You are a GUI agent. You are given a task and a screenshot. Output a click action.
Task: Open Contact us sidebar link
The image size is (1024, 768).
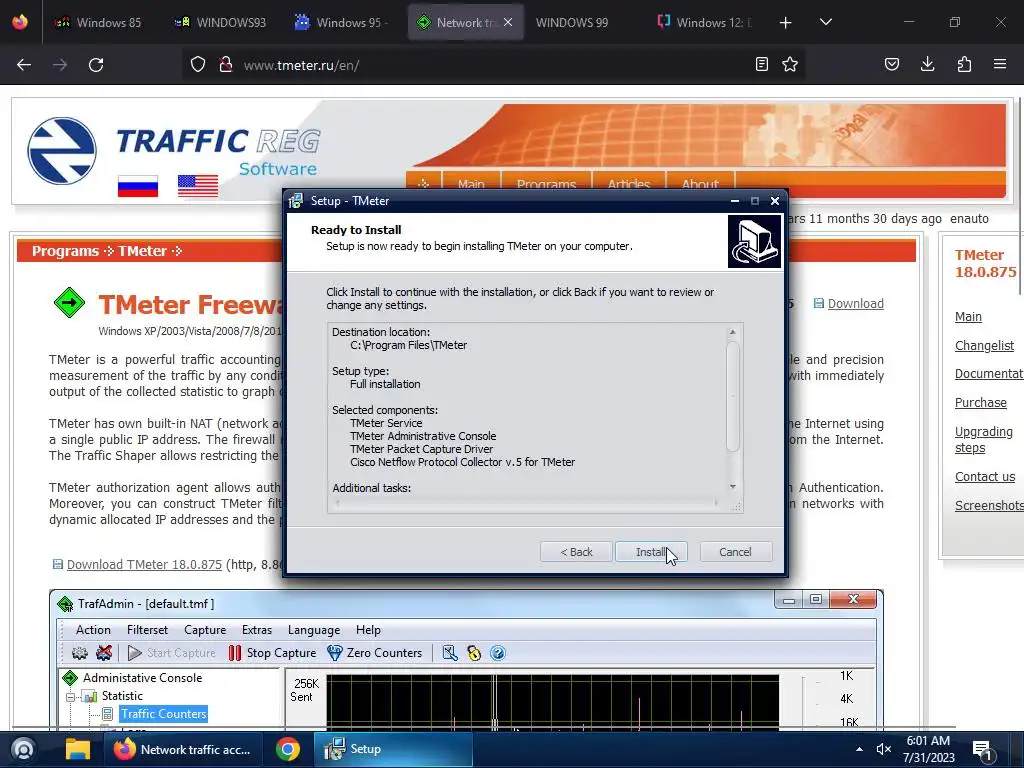985,477
